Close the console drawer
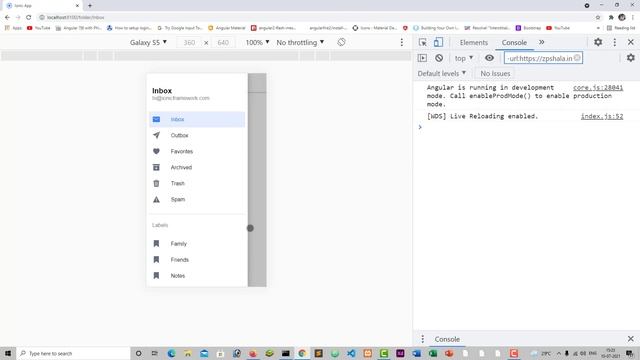The width and height of the screenshot is (640, 360). coord(631,339)
